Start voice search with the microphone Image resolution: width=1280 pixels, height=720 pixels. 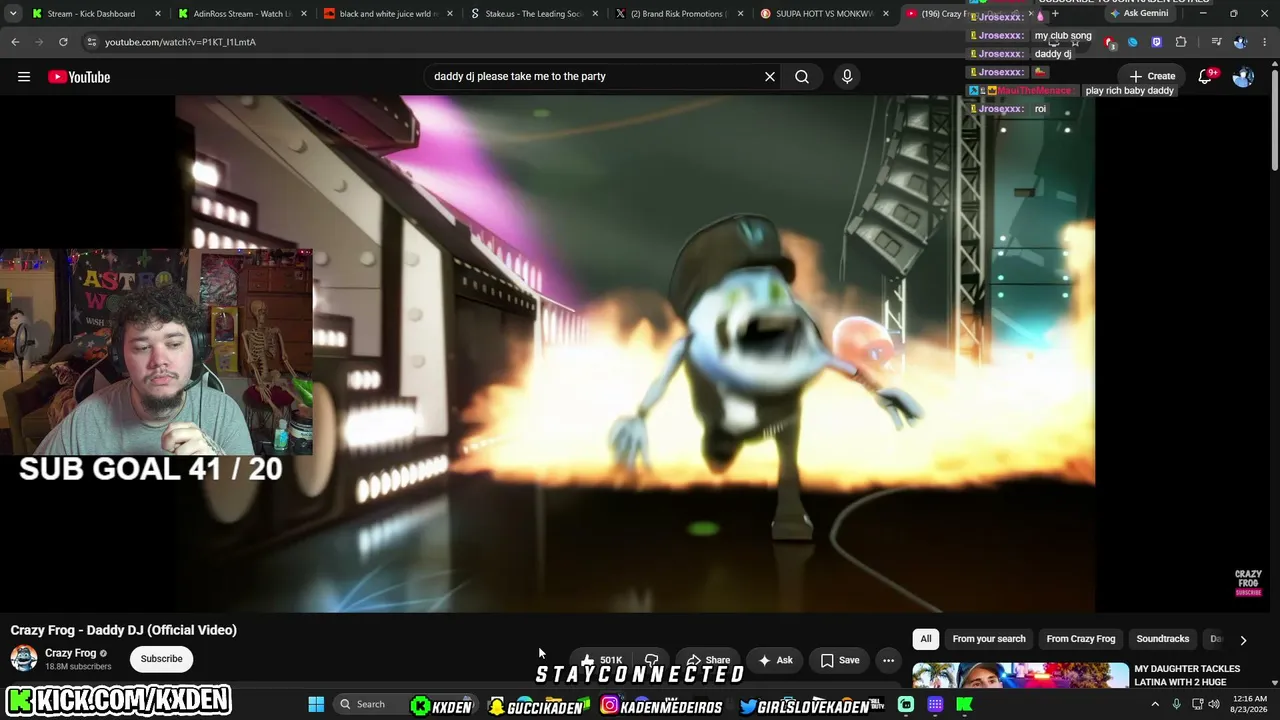[x=847, y=76]
